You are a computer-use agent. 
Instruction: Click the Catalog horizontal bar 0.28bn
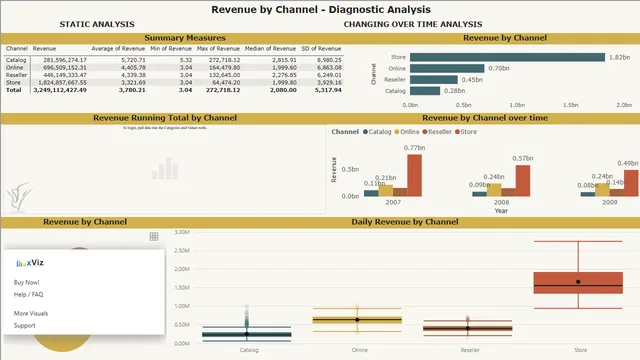(425, 91)
